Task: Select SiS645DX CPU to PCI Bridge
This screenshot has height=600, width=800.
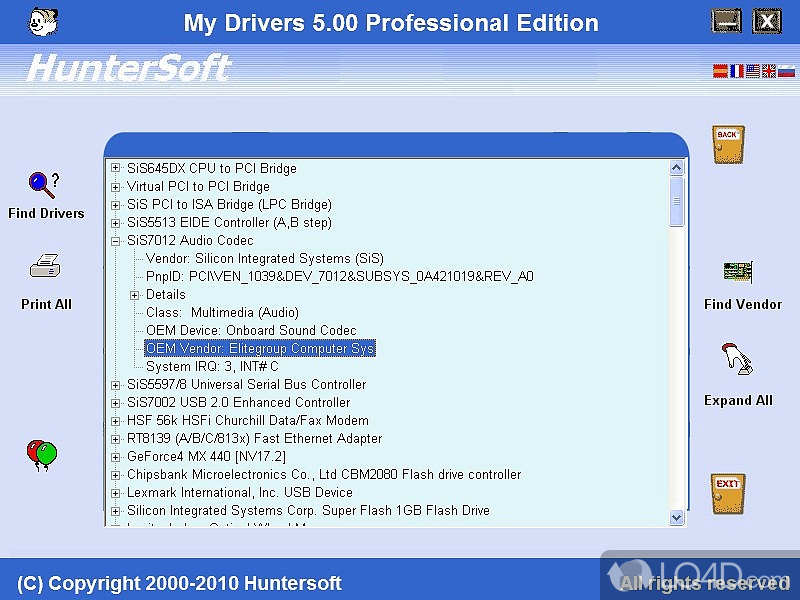Action: coord(212,168)
